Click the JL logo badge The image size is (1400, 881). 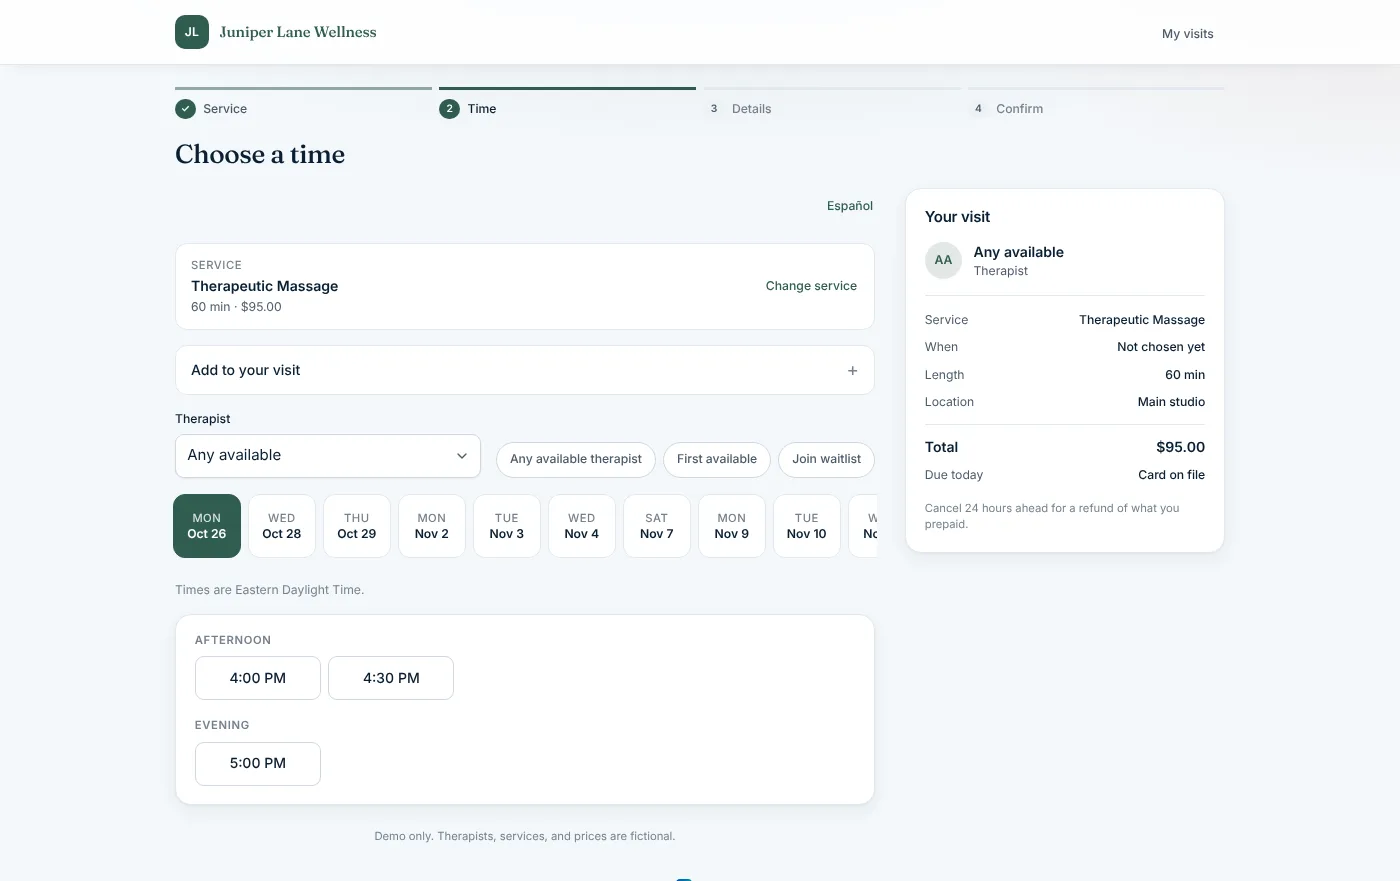[192, 32]
